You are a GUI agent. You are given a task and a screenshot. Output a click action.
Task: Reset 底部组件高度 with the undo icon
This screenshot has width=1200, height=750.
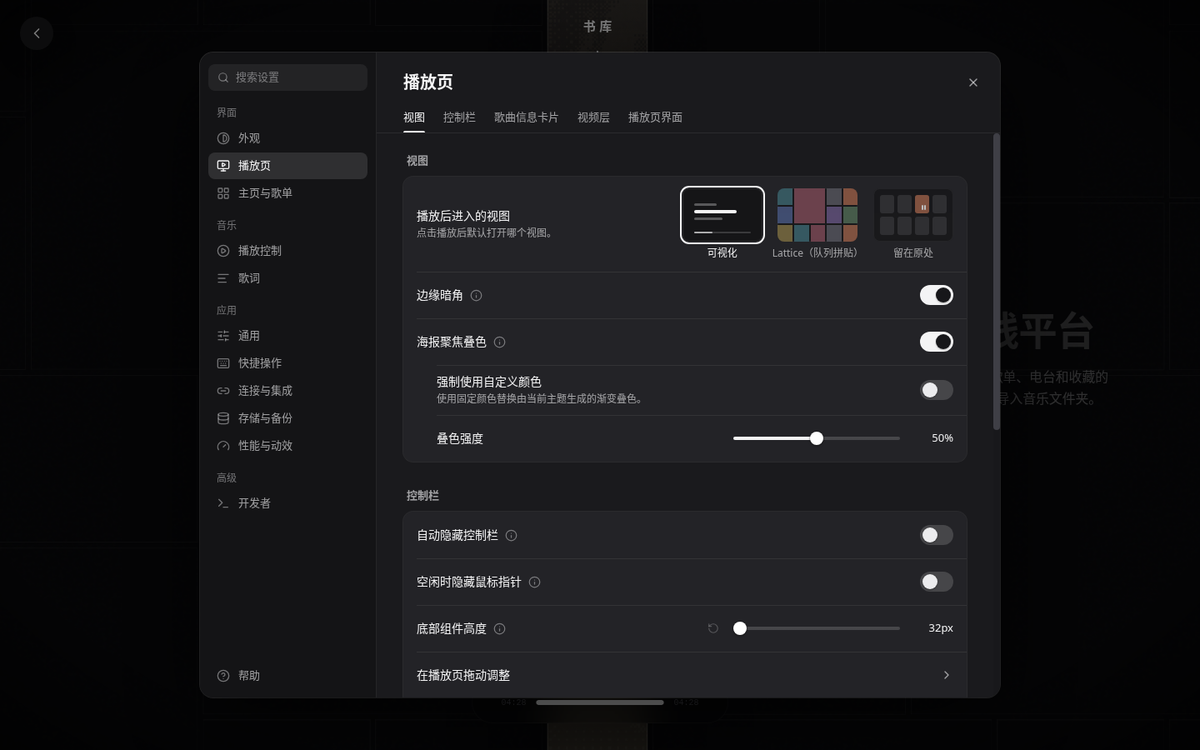[713, 628]
